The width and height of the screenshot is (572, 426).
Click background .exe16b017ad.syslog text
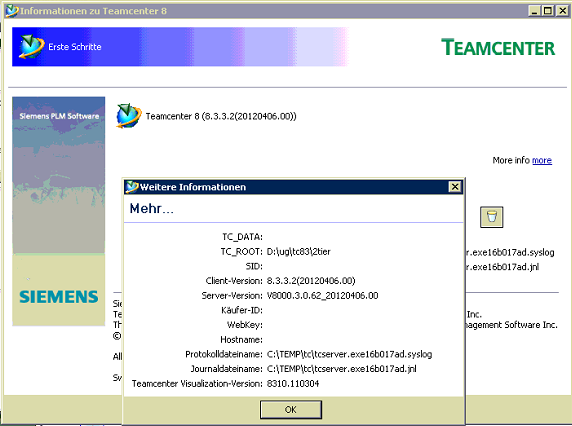point(510,252)
